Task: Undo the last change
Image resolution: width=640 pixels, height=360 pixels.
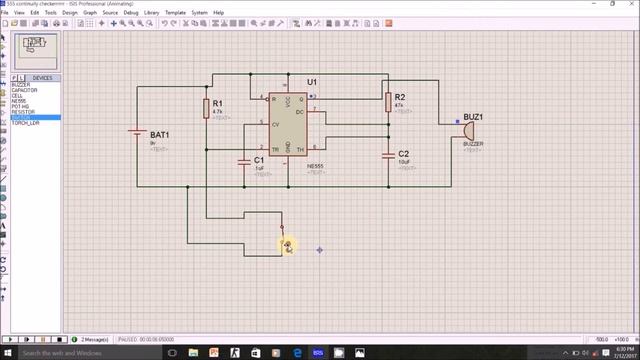Action: (164, 24)
